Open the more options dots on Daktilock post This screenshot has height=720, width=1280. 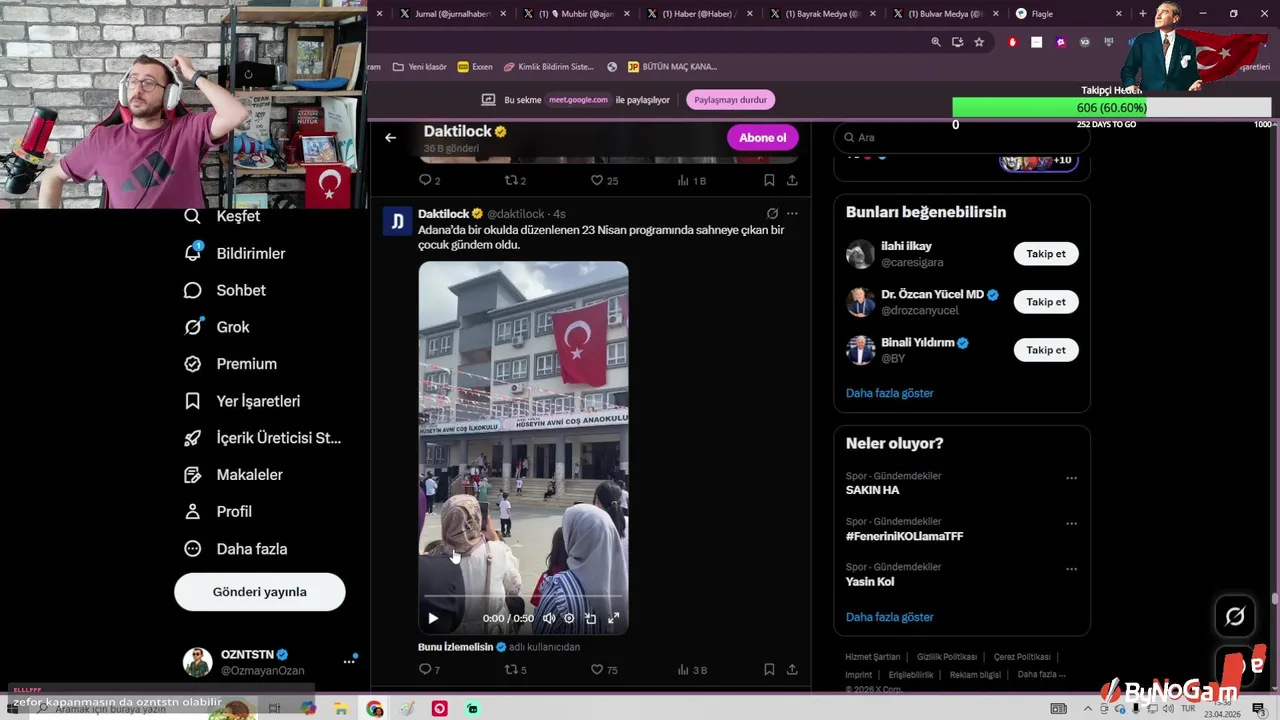(x=792, y=213)
